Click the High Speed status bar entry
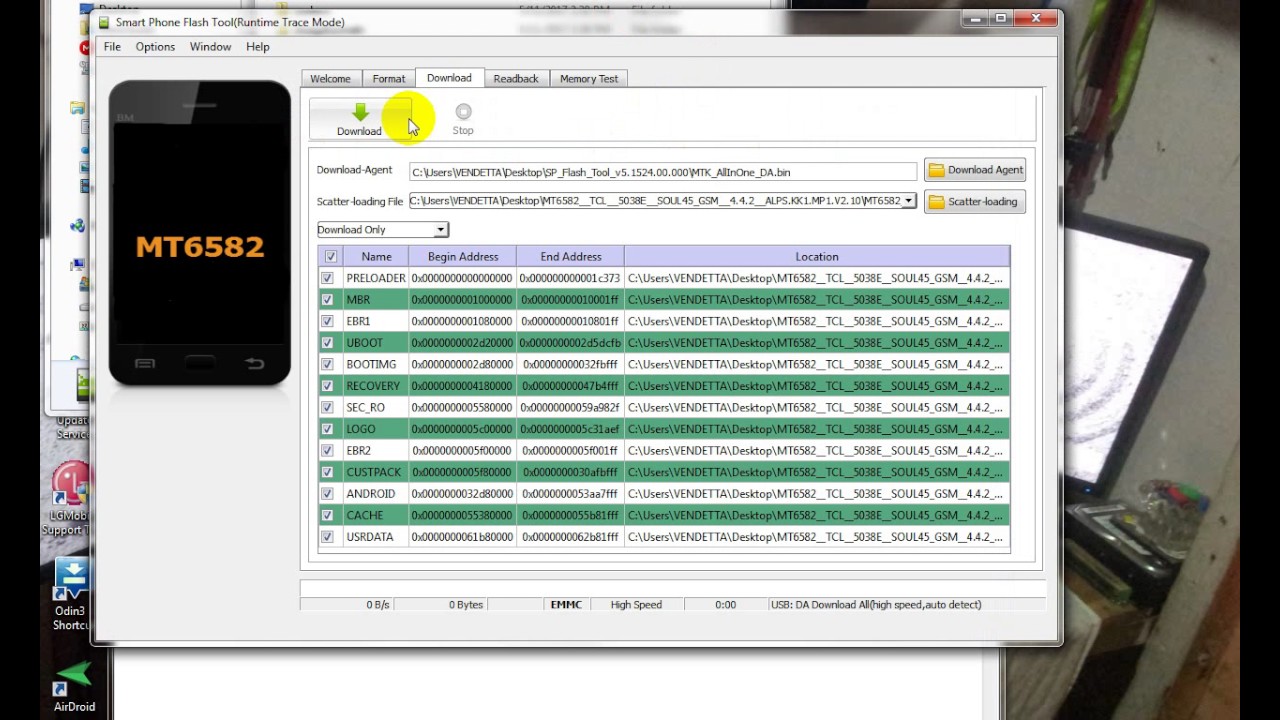This screenshot has height=720, width=1280. point(636,605)
